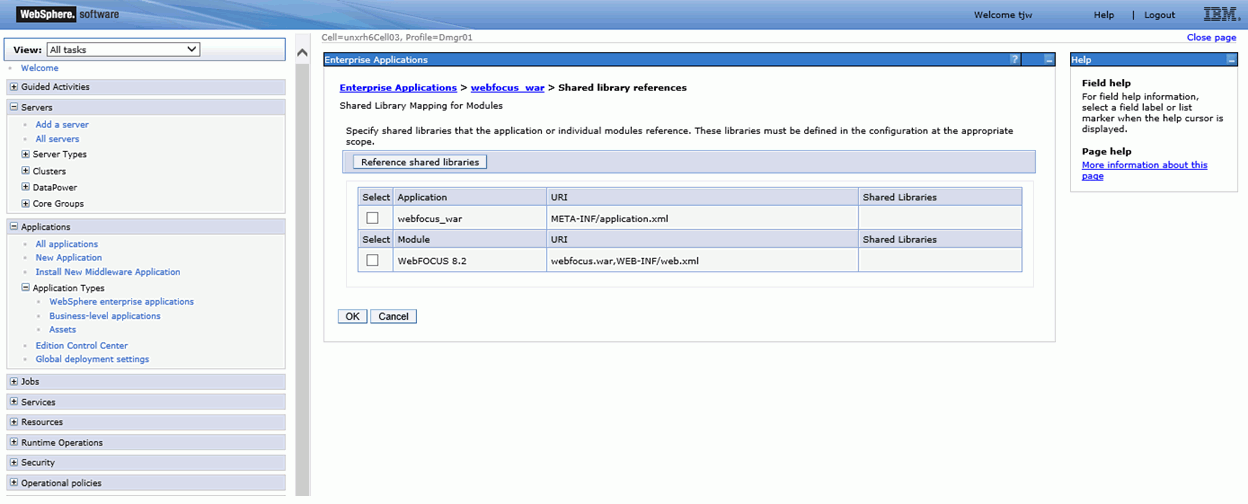Click Enterprise Applications breadcrumb link
This screenshot has width=1248, height=504.
(x=398, y=88)
